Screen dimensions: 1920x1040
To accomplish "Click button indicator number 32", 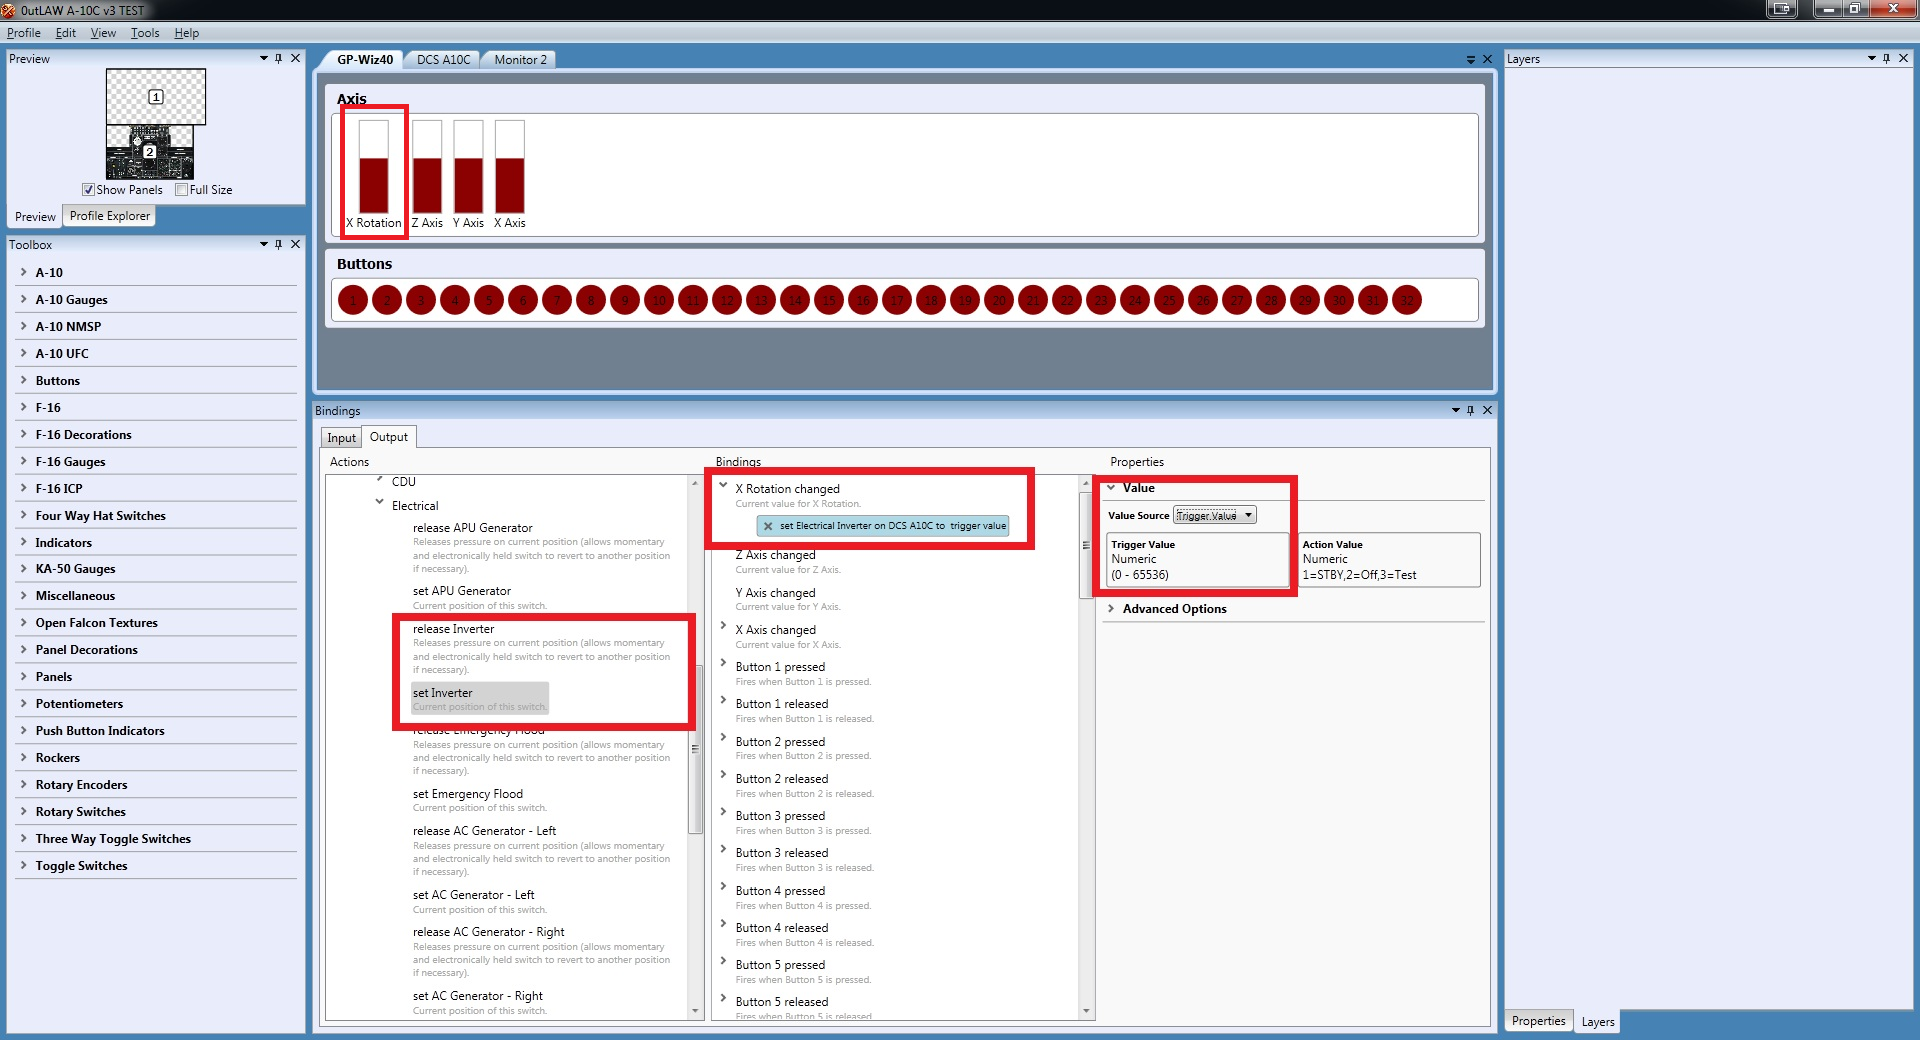I will [x=1407, y=300].
